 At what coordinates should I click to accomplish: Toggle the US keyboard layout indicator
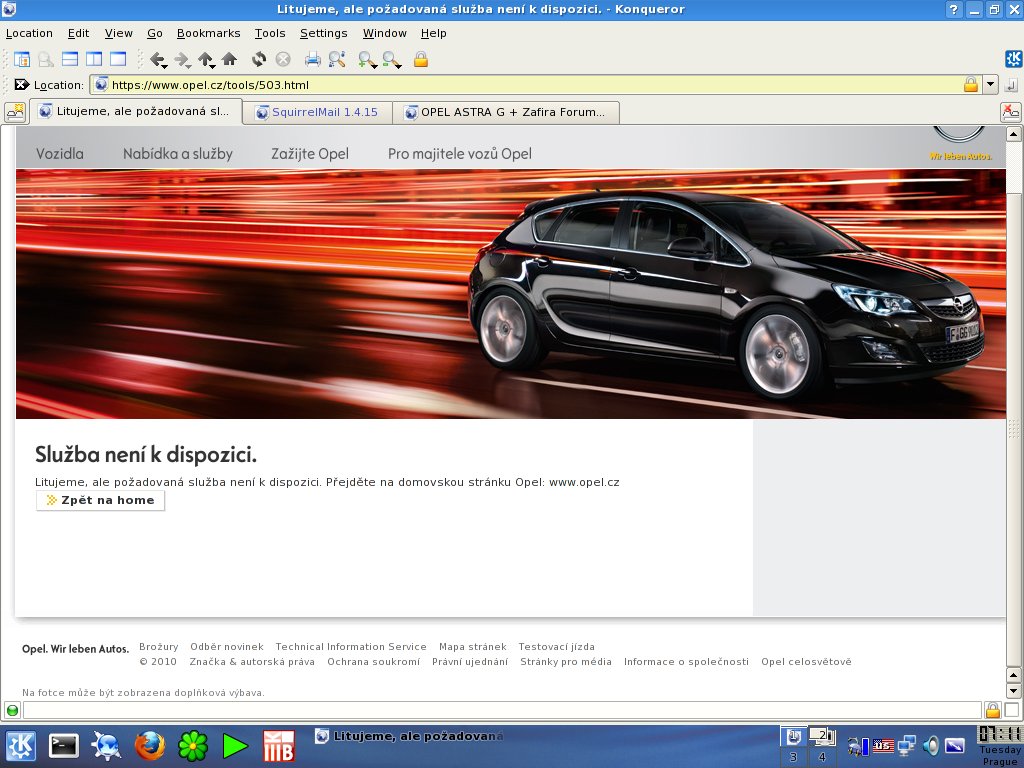pyautogui.click(x=883, y=745)
